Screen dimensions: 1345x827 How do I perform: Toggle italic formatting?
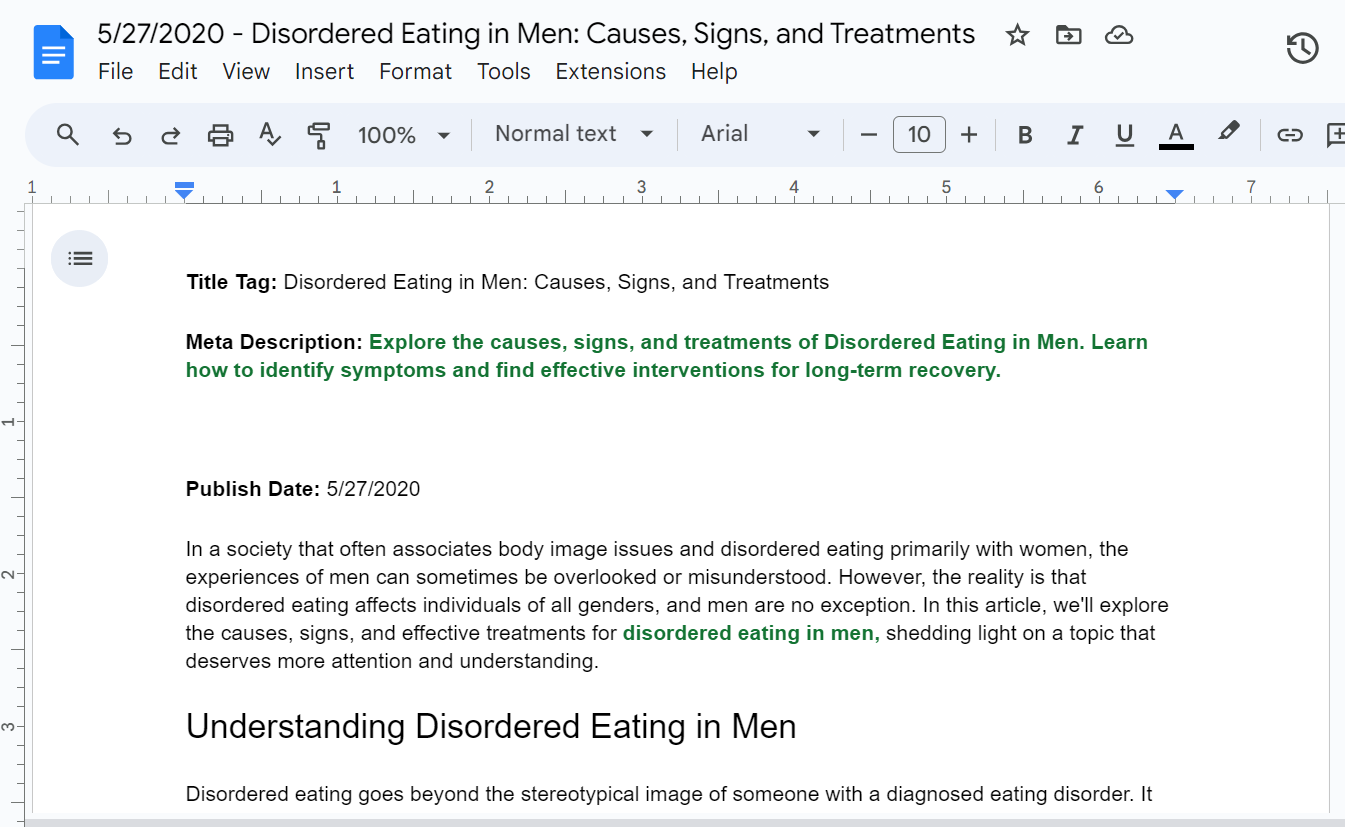pos(1075,135)
